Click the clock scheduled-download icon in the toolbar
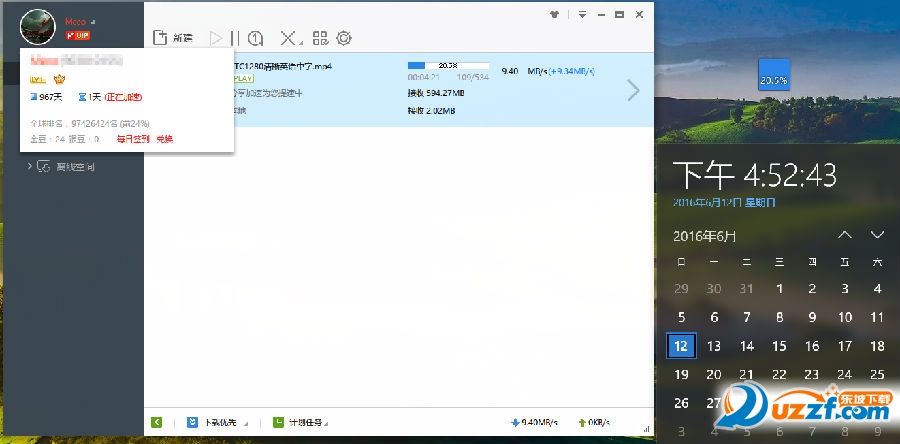The width and height of the screenshot is (900, 444). pos(256,38)
